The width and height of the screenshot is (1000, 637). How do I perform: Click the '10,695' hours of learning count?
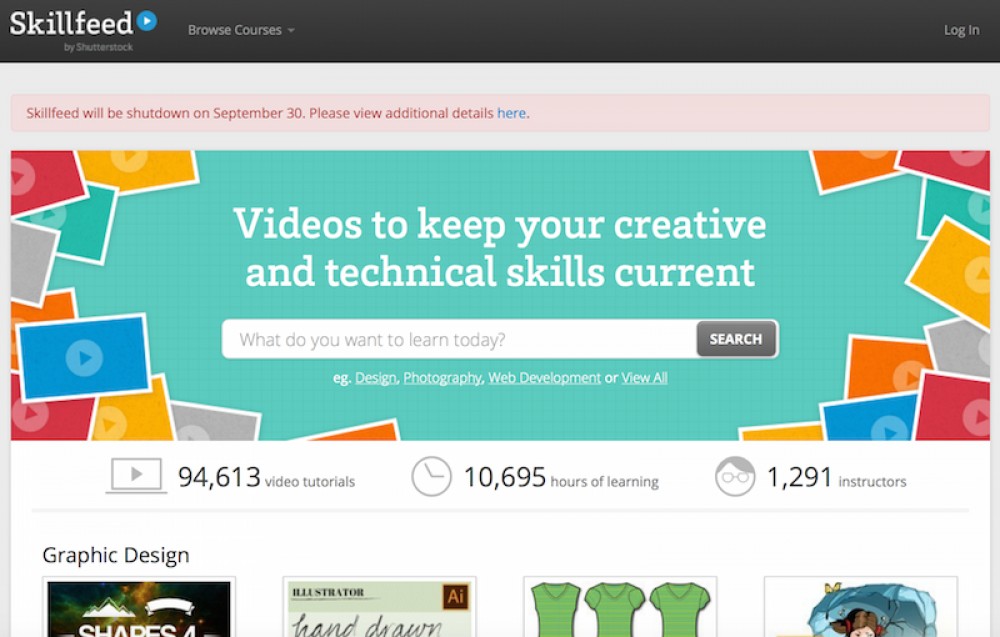[504, 477]
